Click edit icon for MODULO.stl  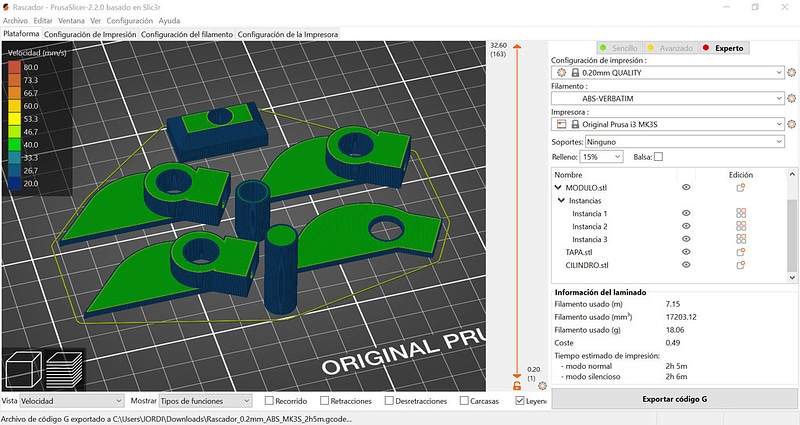741,188
